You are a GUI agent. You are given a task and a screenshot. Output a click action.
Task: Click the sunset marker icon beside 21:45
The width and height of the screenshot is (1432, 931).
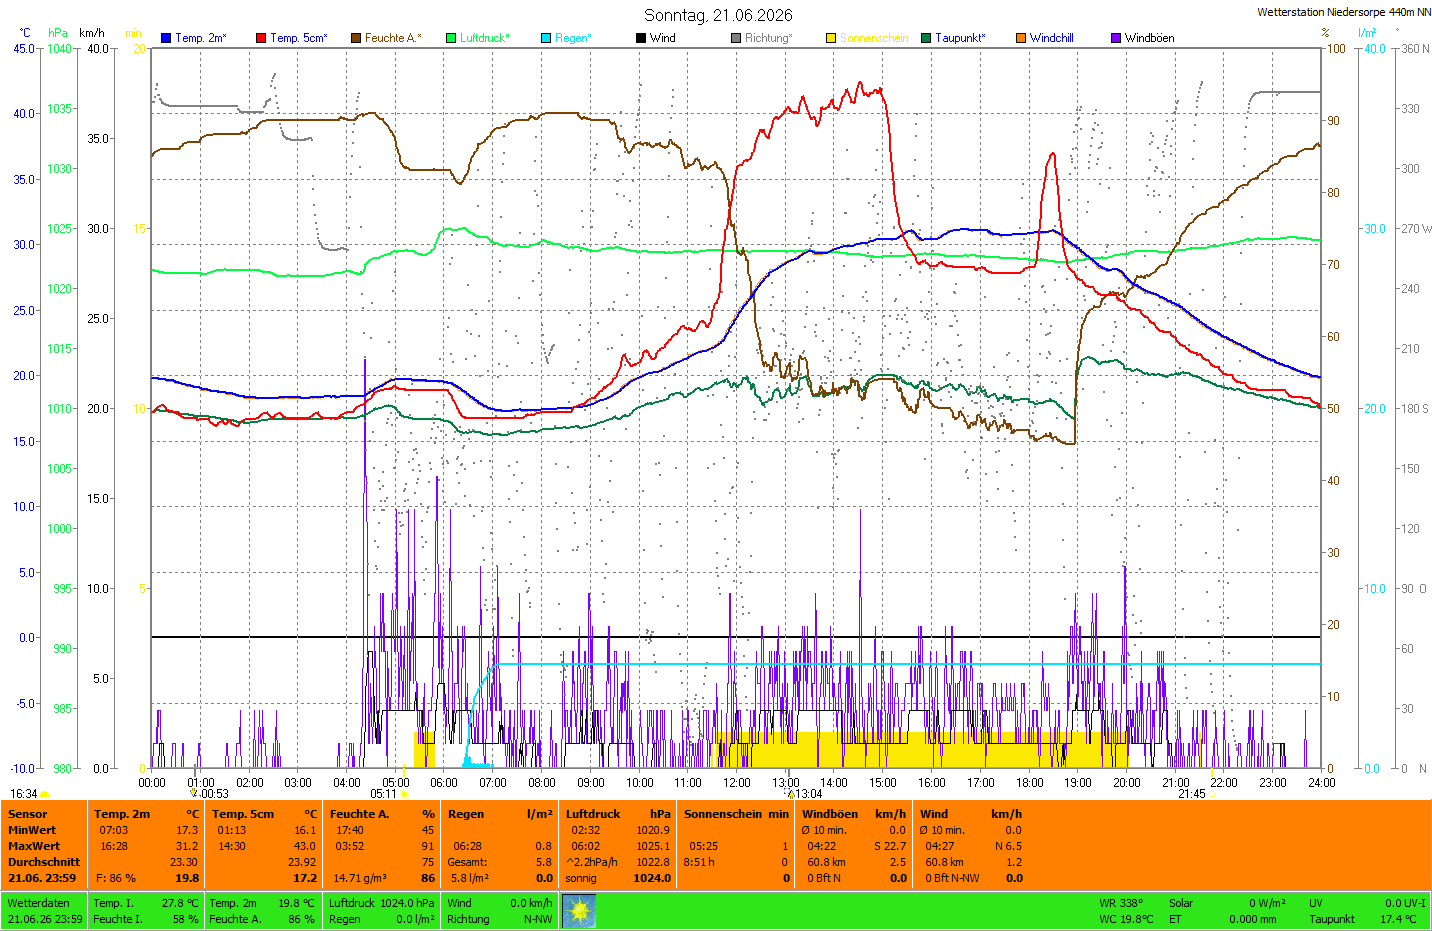pyautogui.click(x=1214, y=794)
